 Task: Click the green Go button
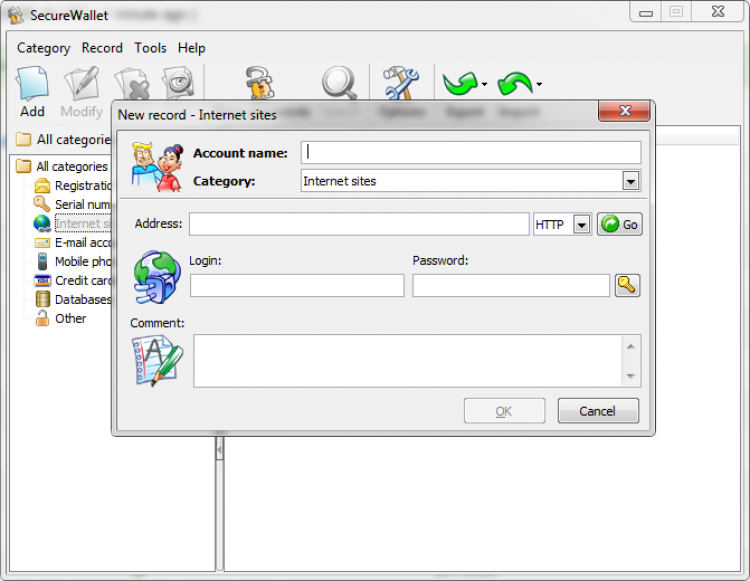click(619, 224)
